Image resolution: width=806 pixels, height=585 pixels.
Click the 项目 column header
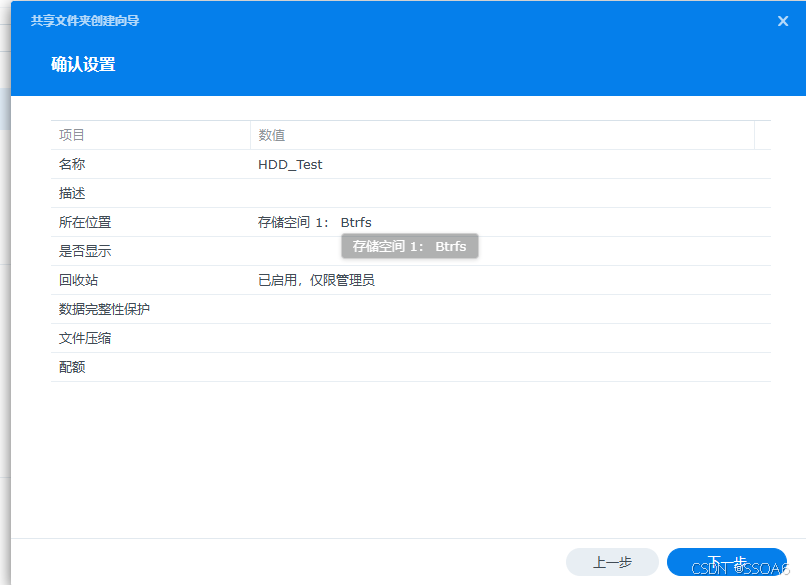pyautogui.click(x=66, y=135)
